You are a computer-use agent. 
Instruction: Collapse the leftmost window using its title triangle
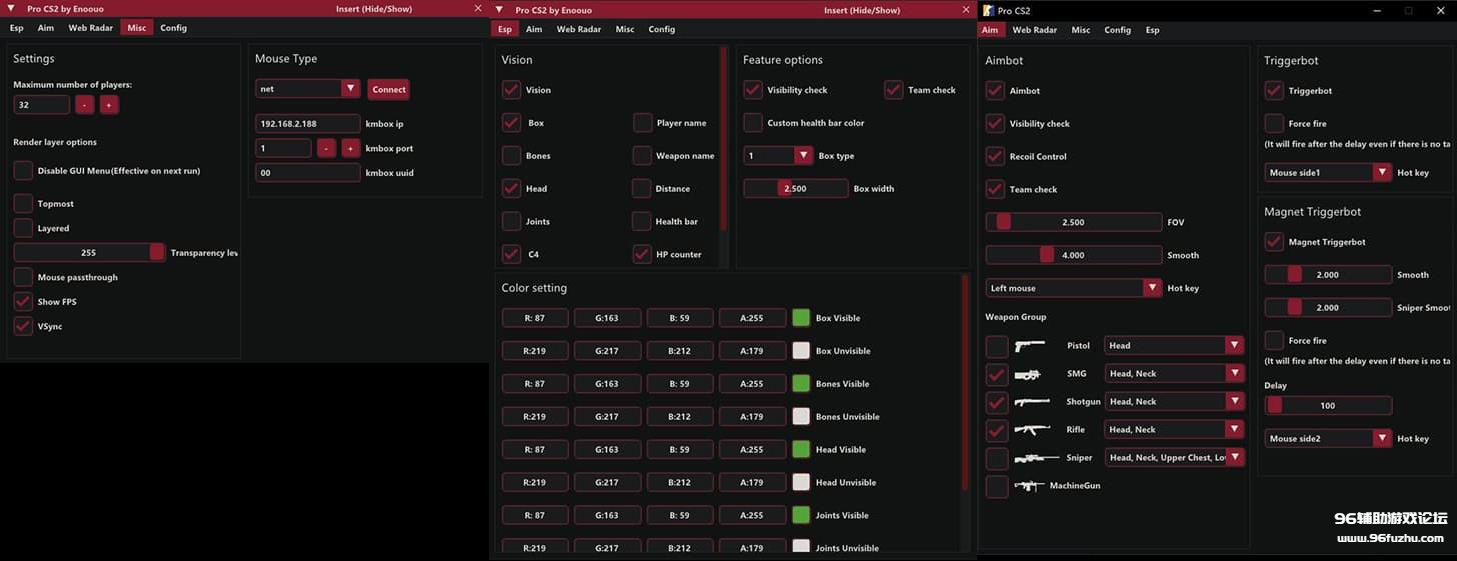pos(10,8)
